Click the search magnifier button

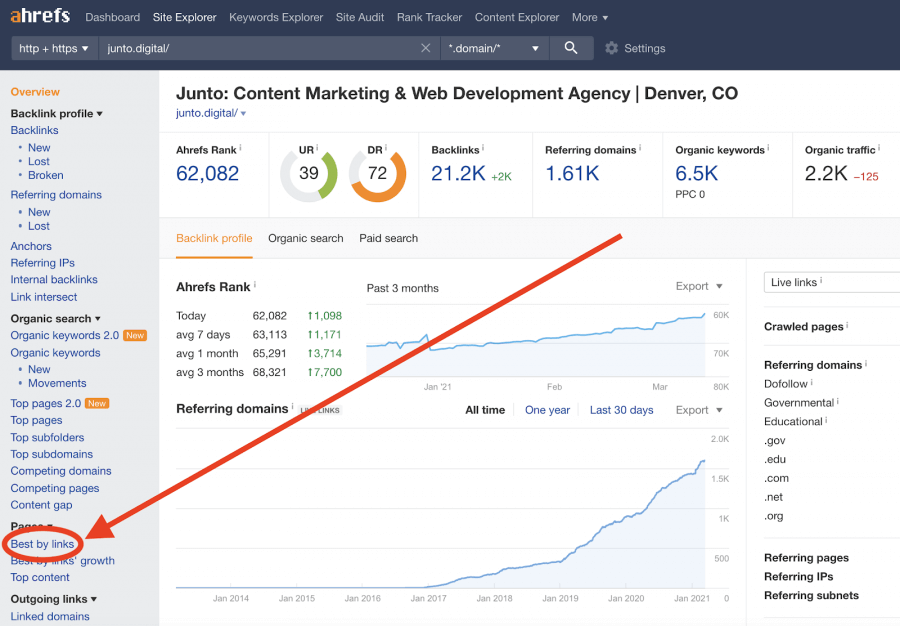point(571,48)
